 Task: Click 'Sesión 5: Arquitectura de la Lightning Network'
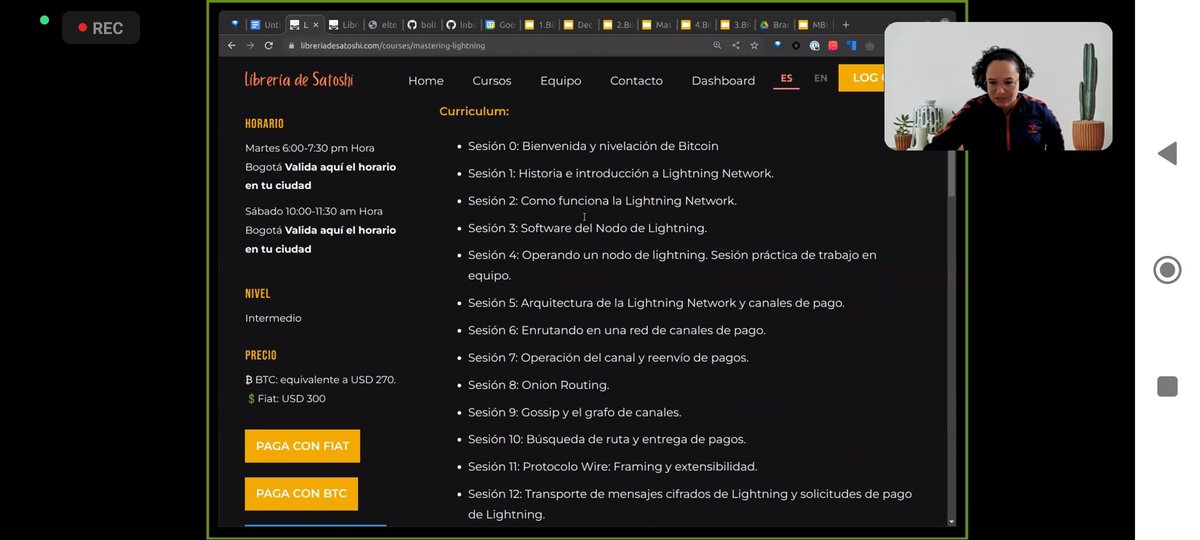click(656, 303)
